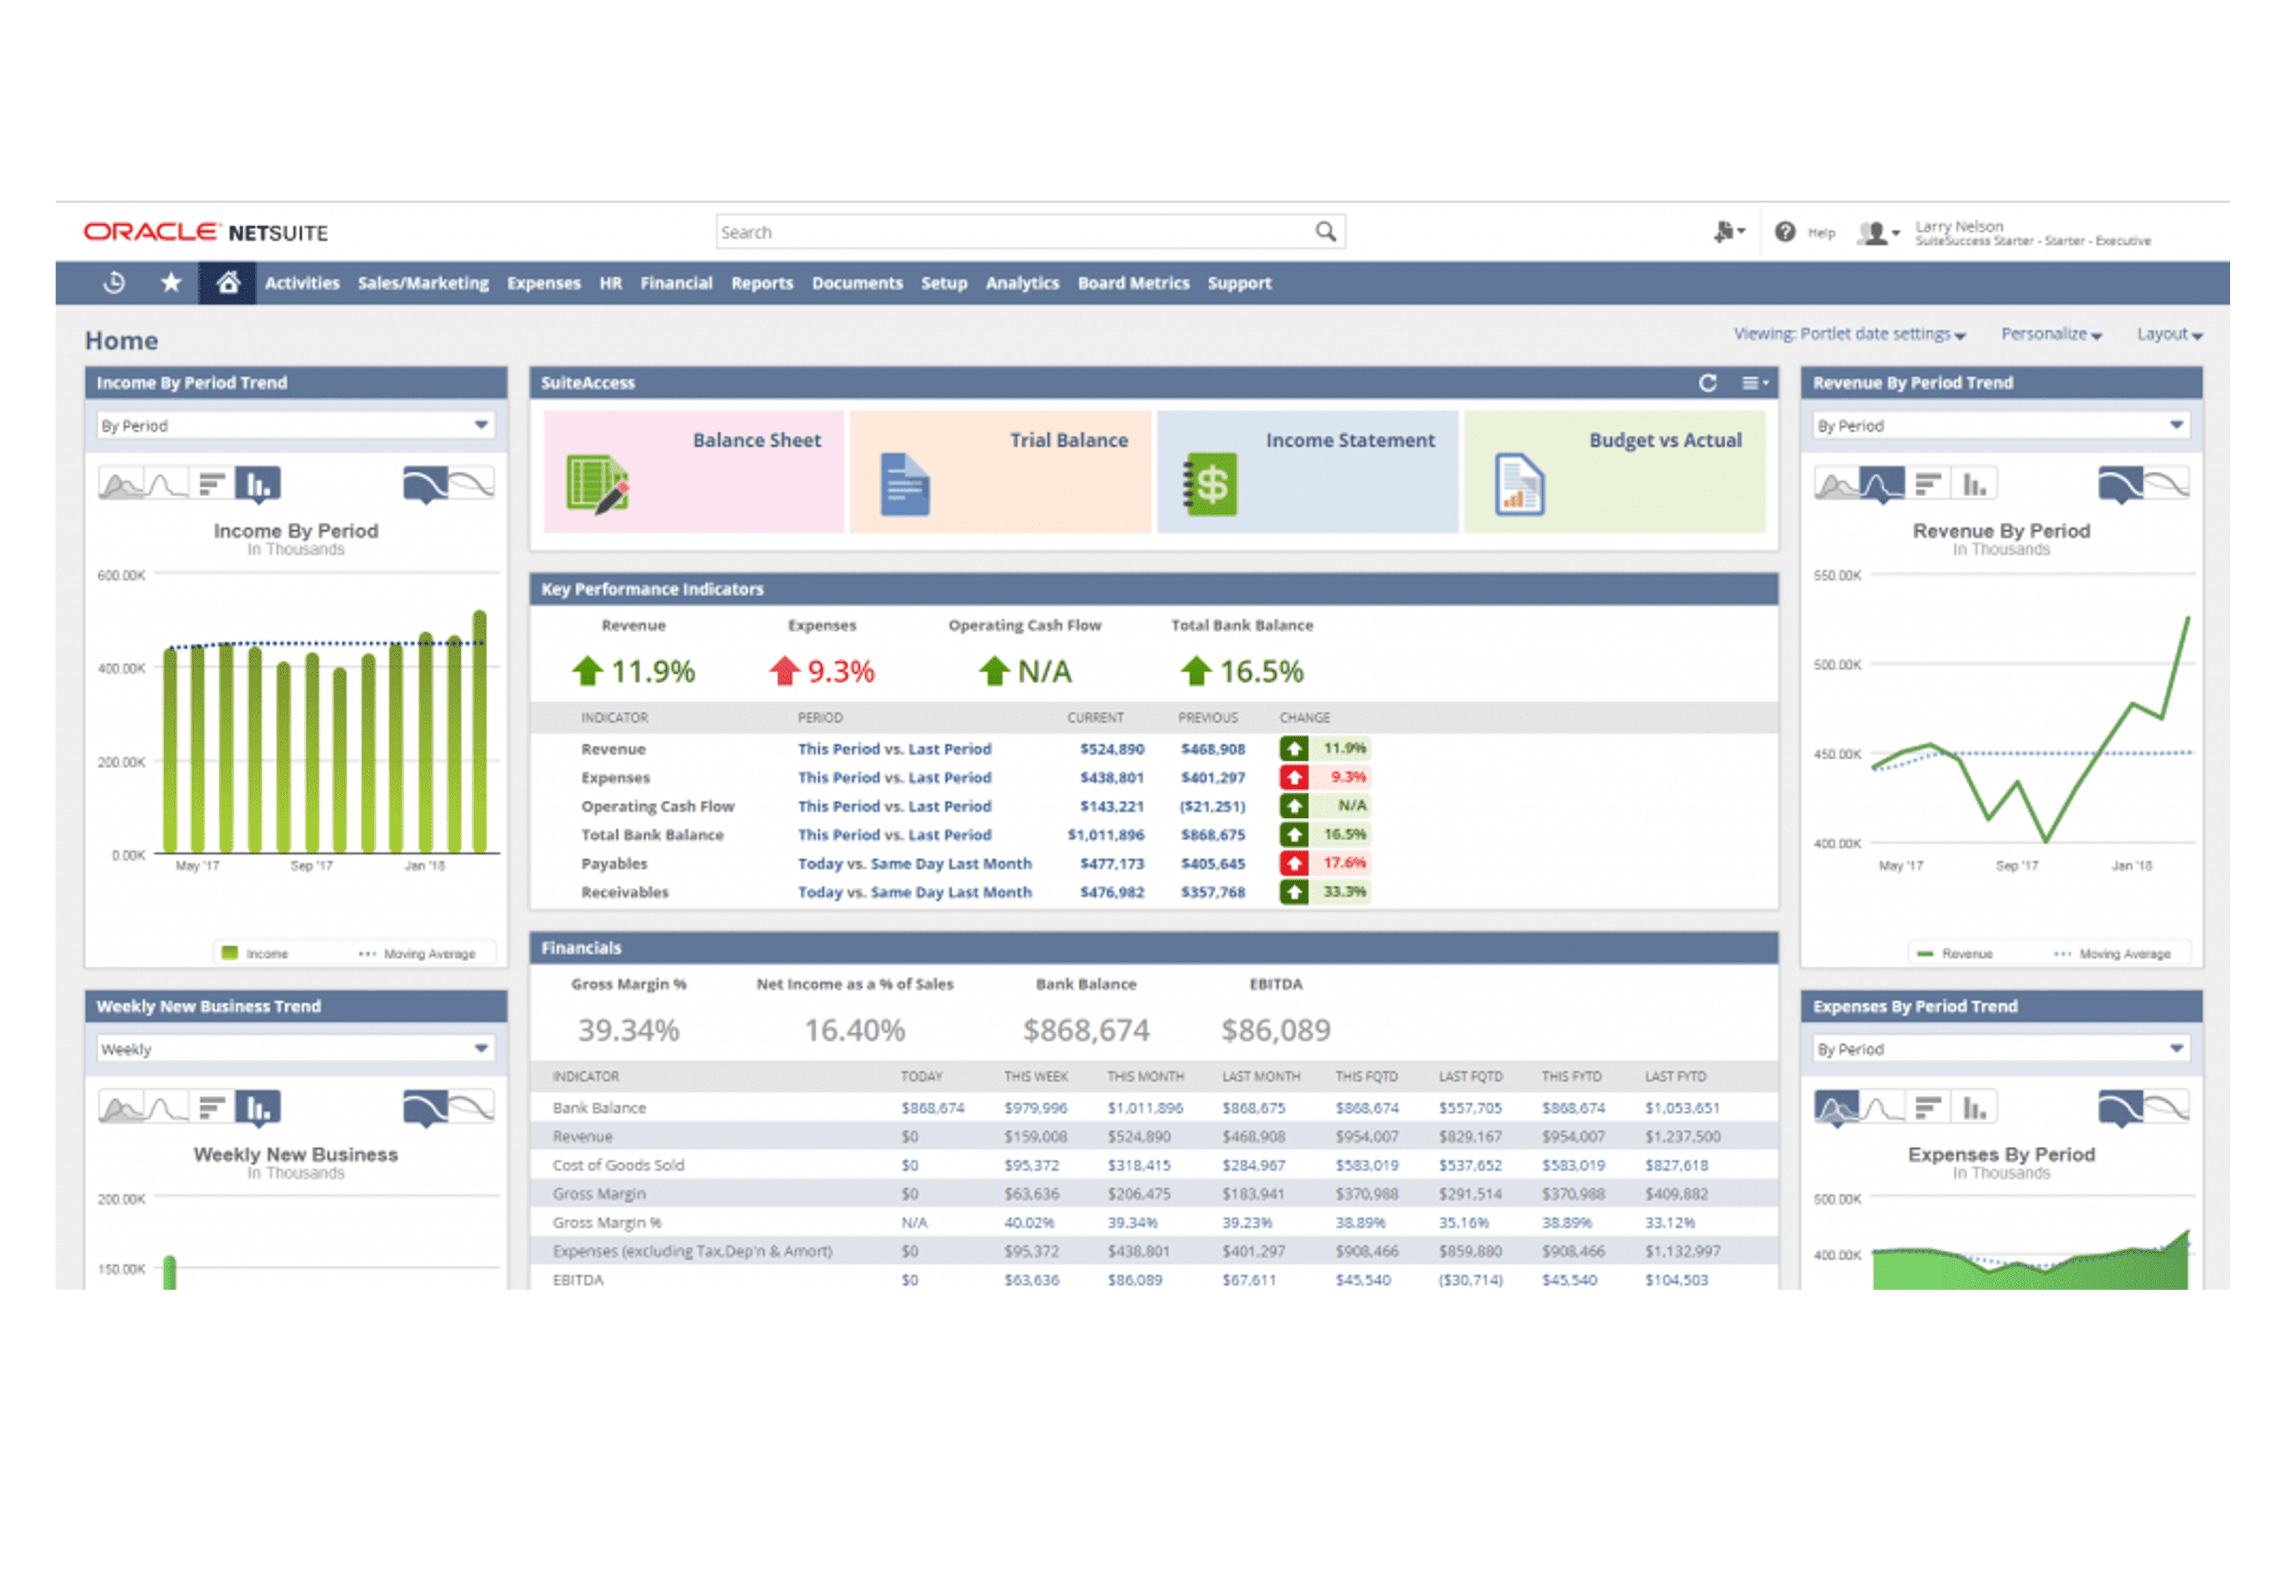The width and height of the screenshot is (2296, 1596).
Task: Open the global search magnifier icon
Action: [1326, 231]
